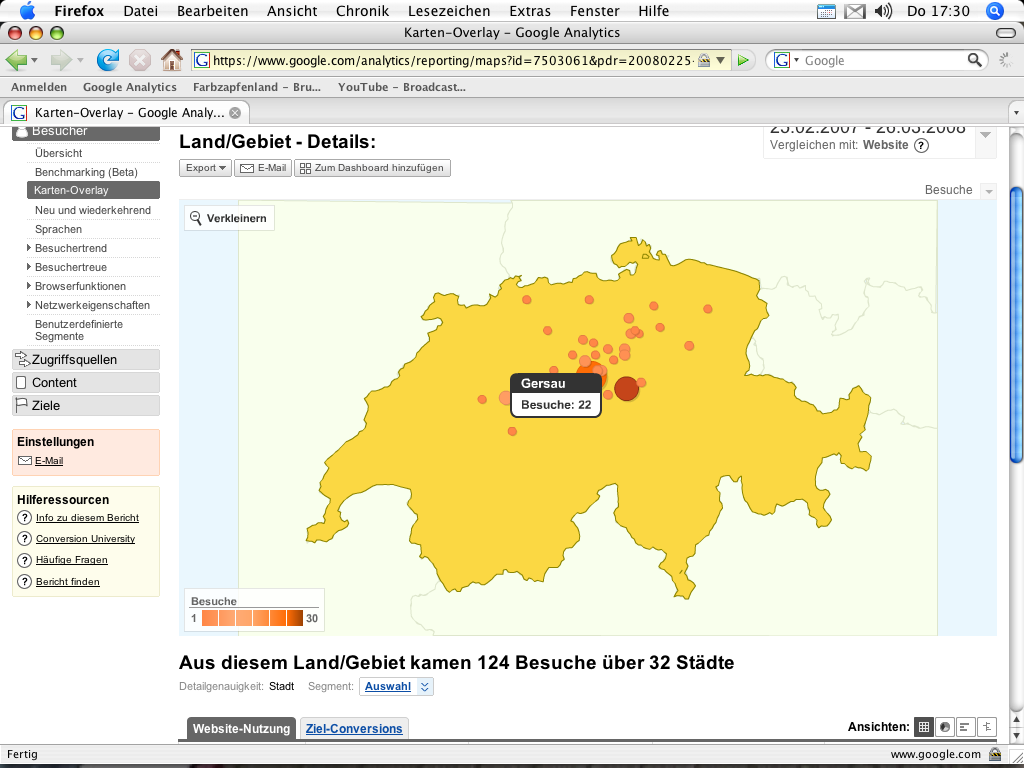The image size is (1024, 768).
Task: Click the darkest swatch in the Besuche legend
Action: click(x=295, y=618)
